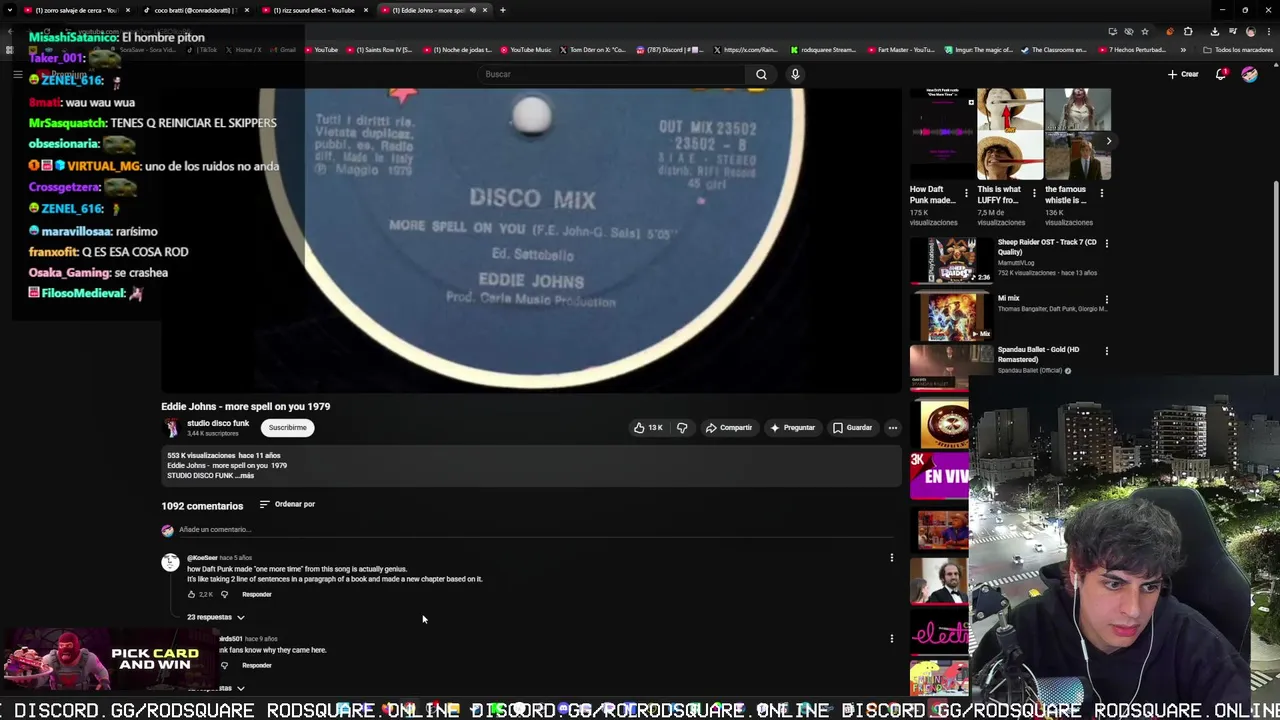Image resolution: width=1280 pixels, height=720 pixels.
Task: Open the 7 Hechos Perturbad bookmark
Action: pyautogui.click(x=1134, y=50)
